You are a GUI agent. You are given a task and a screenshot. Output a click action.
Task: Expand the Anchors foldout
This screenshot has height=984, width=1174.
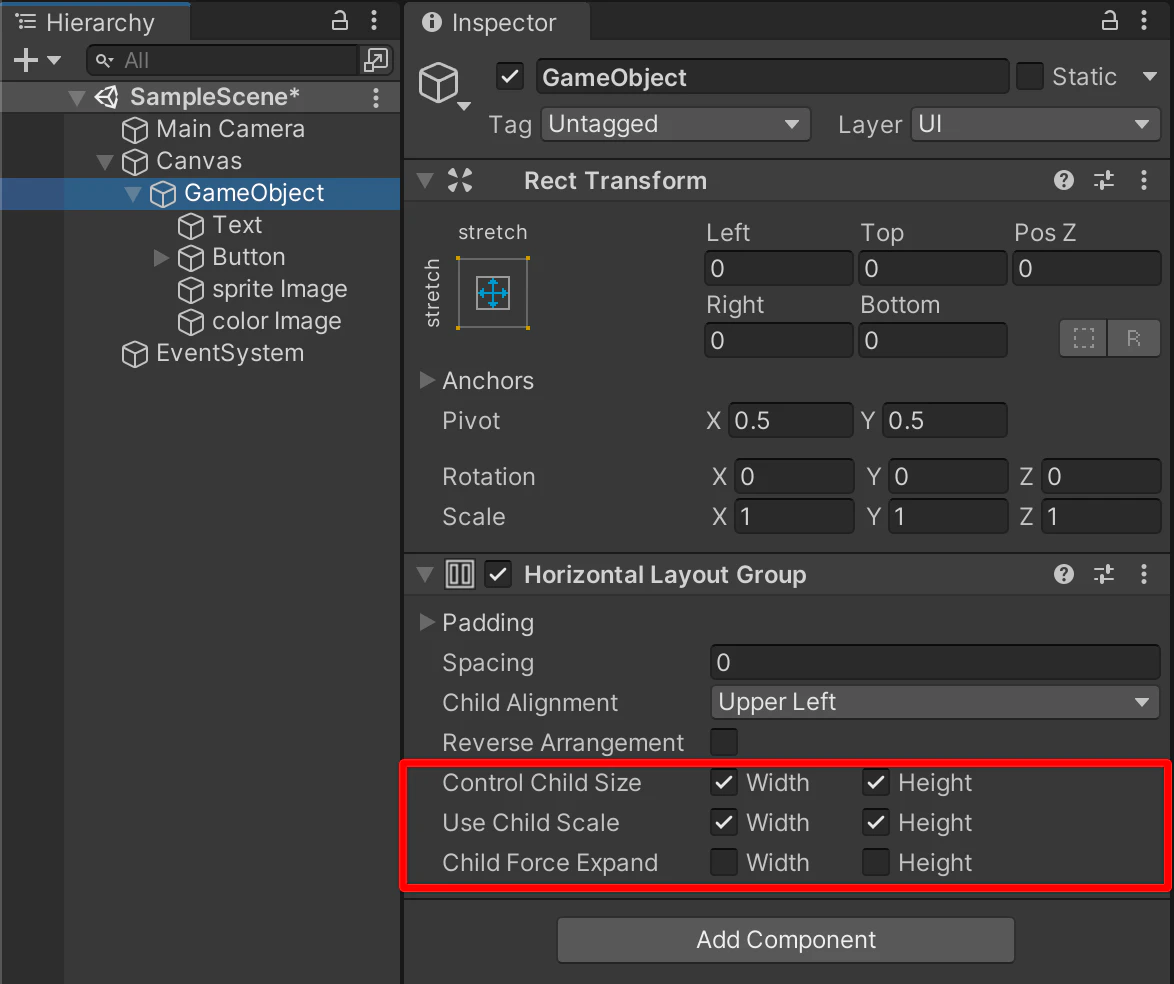[427, 380]
